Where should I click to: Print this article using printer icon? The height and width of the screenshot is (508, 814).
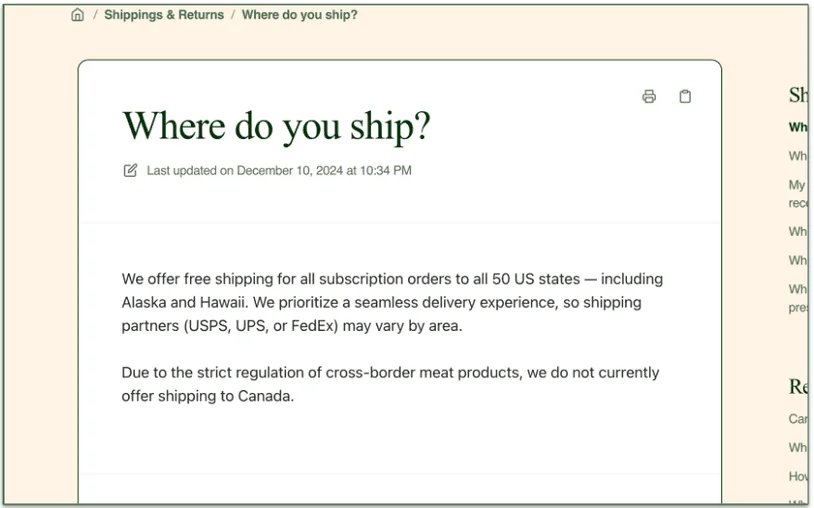[x=649, y=97]
